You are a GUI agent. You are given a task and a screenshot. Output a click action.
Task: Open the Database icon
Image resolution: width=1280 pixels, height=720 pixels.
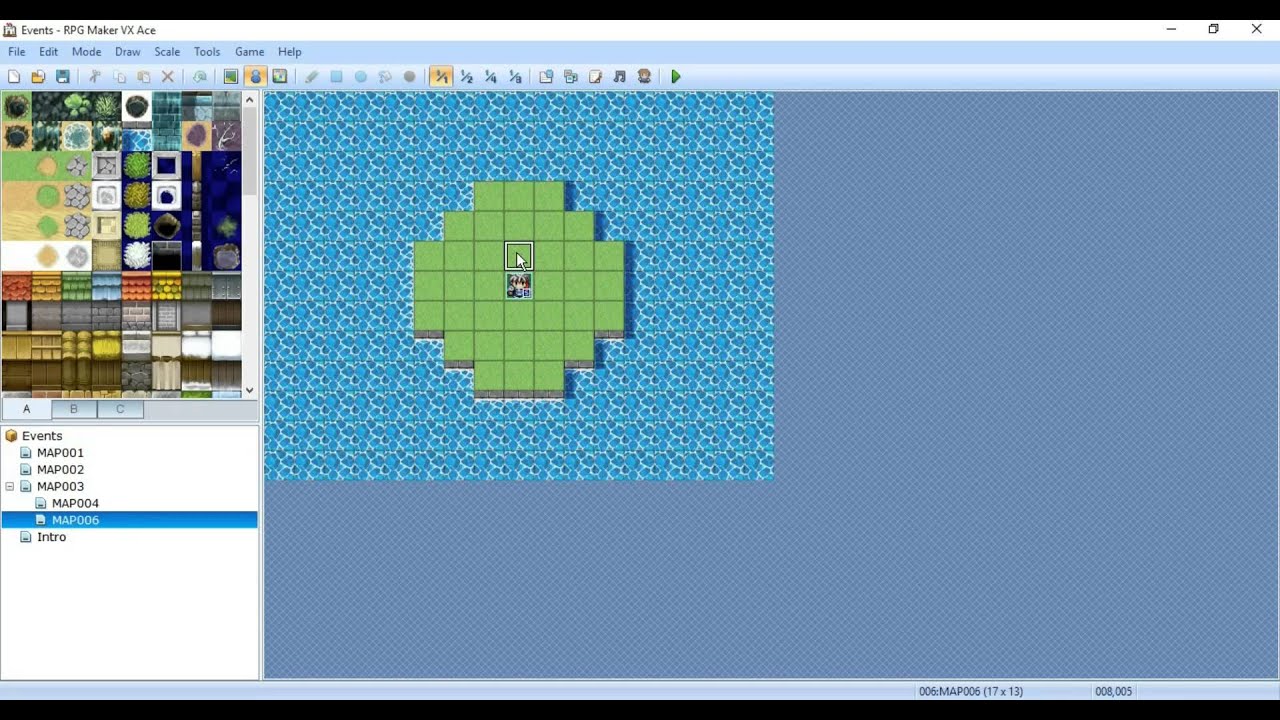546,77
